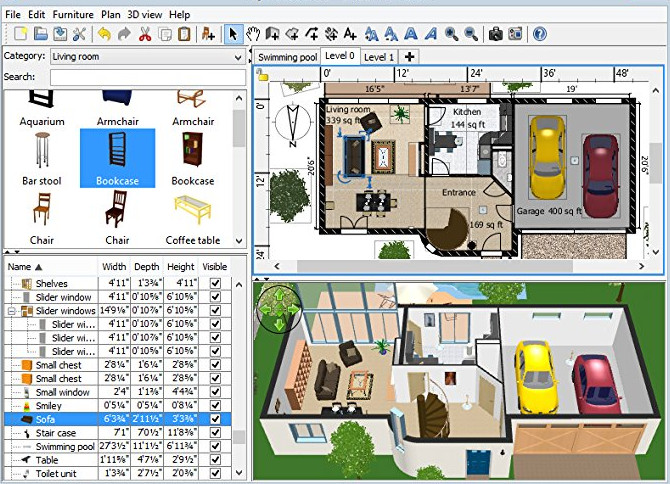This screenshot has height=484, width=670.
Task: Redo the last undone action
Action: 124,34
